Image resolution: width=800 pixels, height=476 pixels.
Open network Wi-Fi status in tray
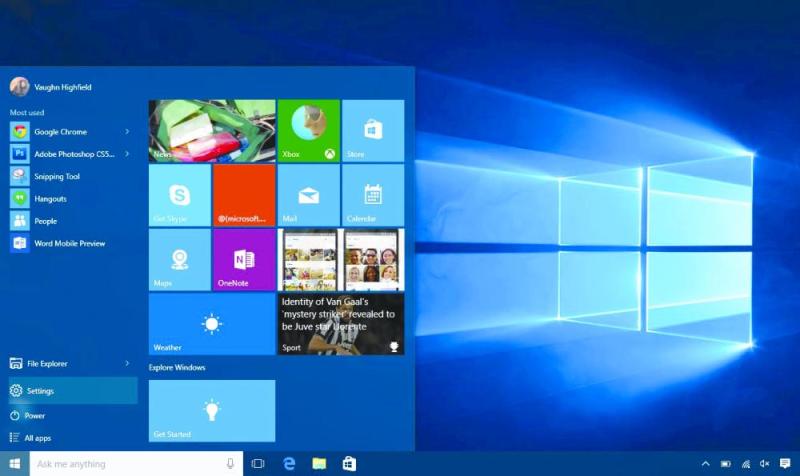(745, 464)
